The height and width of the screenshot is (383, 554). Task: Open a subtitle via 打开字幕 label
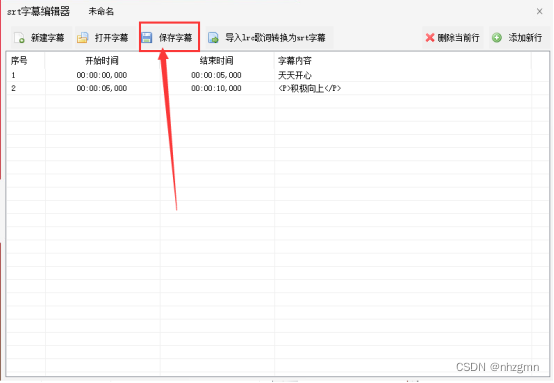coord(111,37)
